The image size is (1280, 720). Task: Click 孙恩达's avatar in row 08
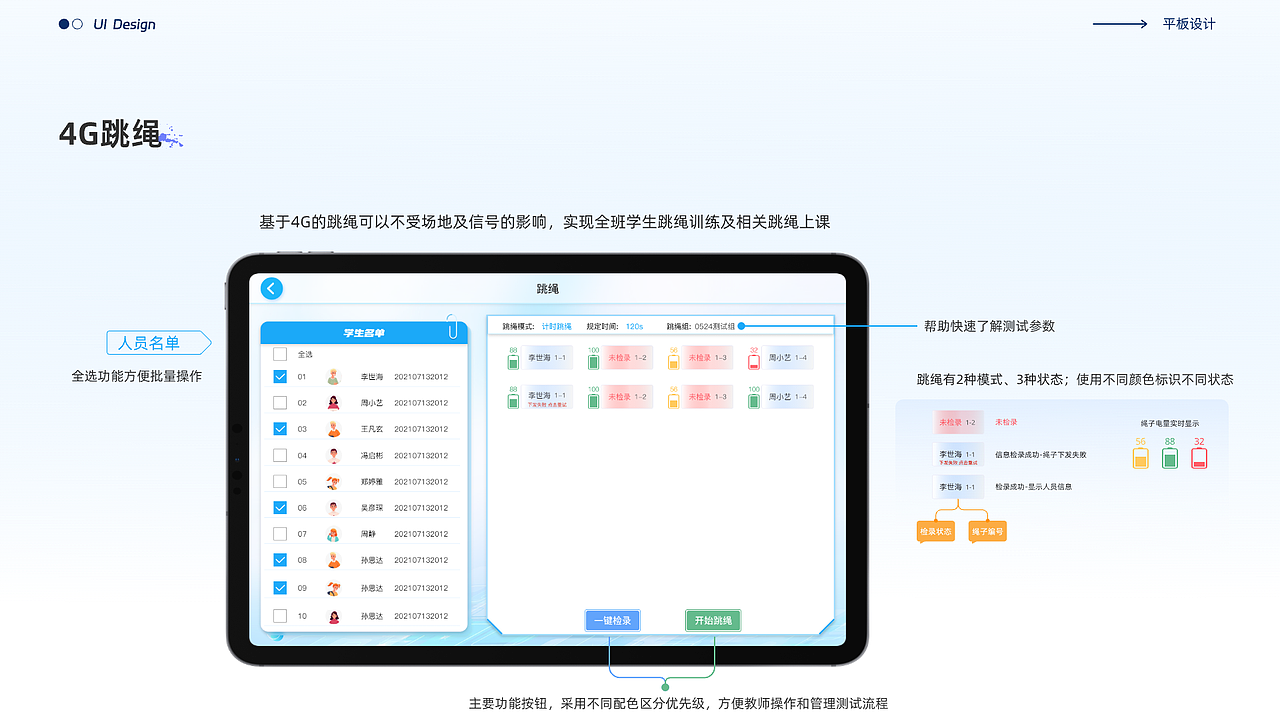point(334,560)
